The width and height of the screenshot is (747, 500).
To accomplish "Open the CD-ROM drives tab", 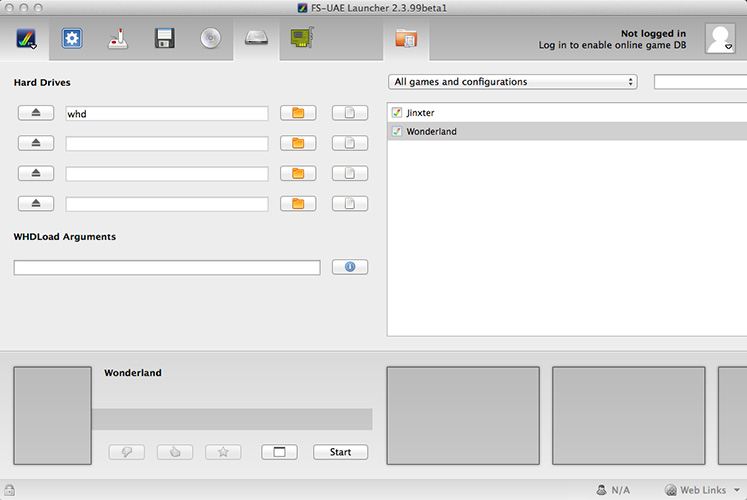I will click(210, 39).
